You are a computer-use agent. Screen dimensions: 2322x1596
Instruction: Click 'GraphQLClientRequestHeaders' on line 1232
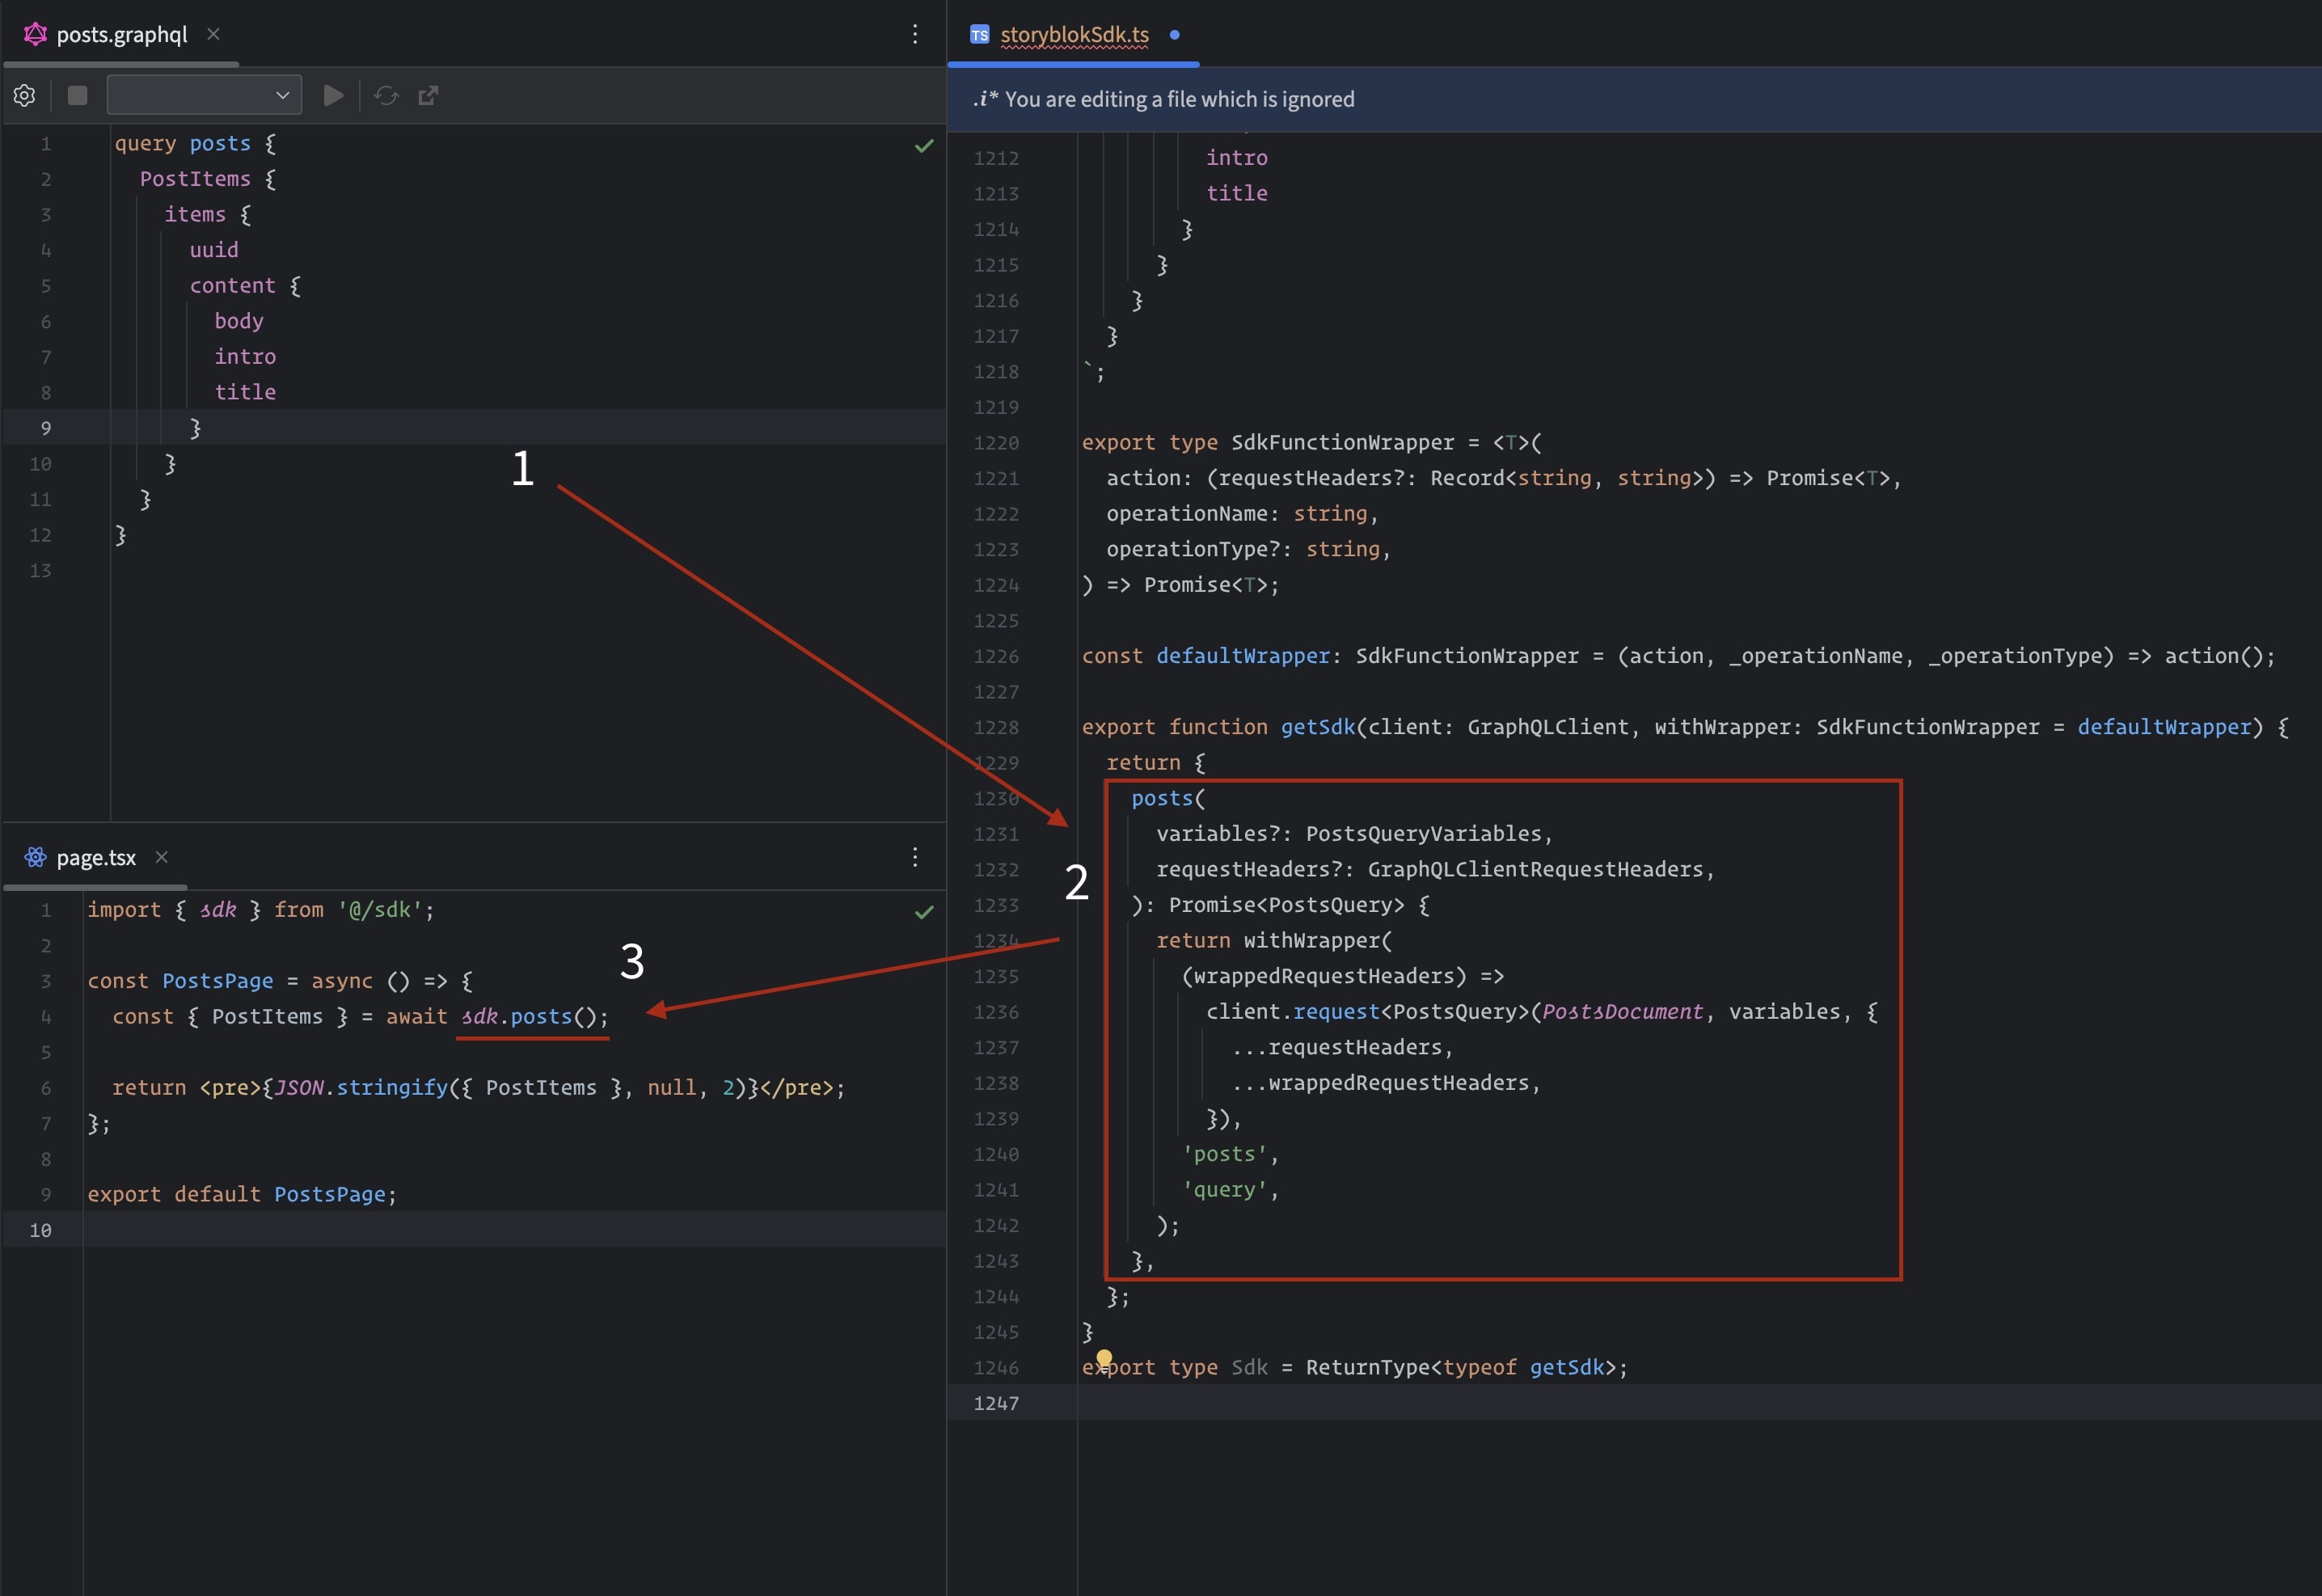tap(1535, 869)
